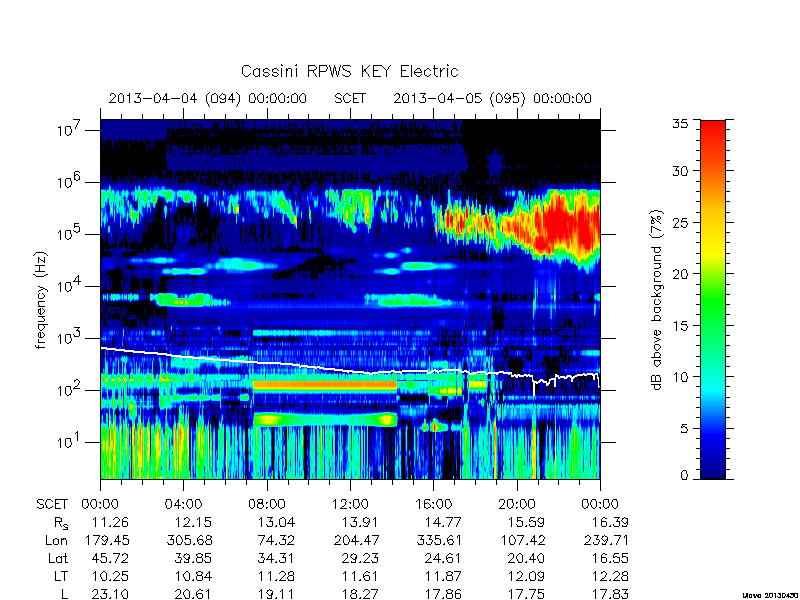The height and width of the screenshot is (600, 800).
Task: Select the start date '2013-04-04 (094) 00:00:00'
Action: click(208, 98)
